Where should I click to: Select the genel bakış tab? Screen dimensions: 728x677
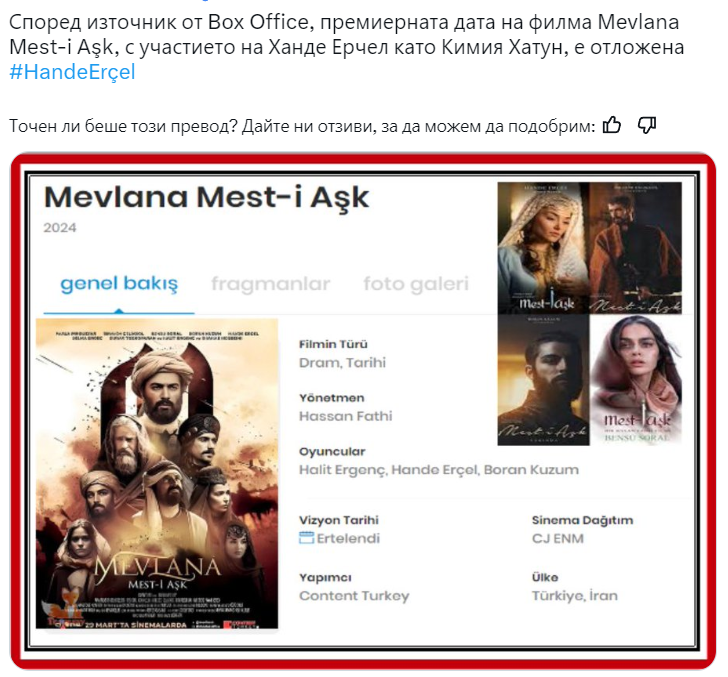(119, 284)
